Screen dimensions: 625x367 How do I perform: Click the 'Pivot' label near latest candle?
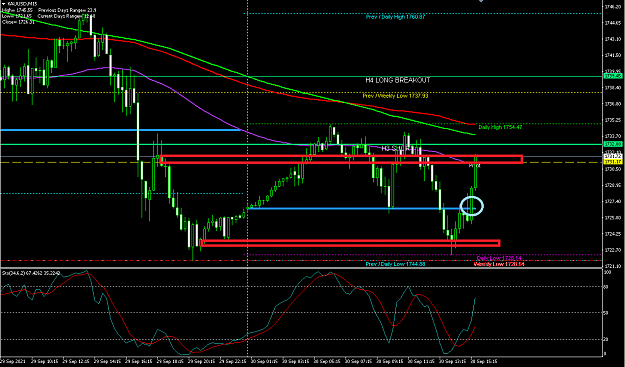474,165
